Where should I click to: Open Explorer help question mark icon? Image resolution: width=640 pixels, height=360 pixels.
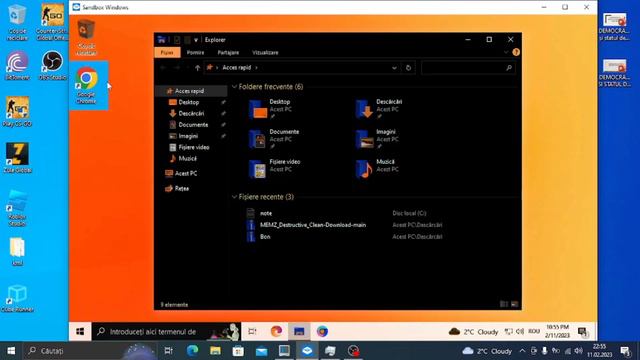point(516,52)
